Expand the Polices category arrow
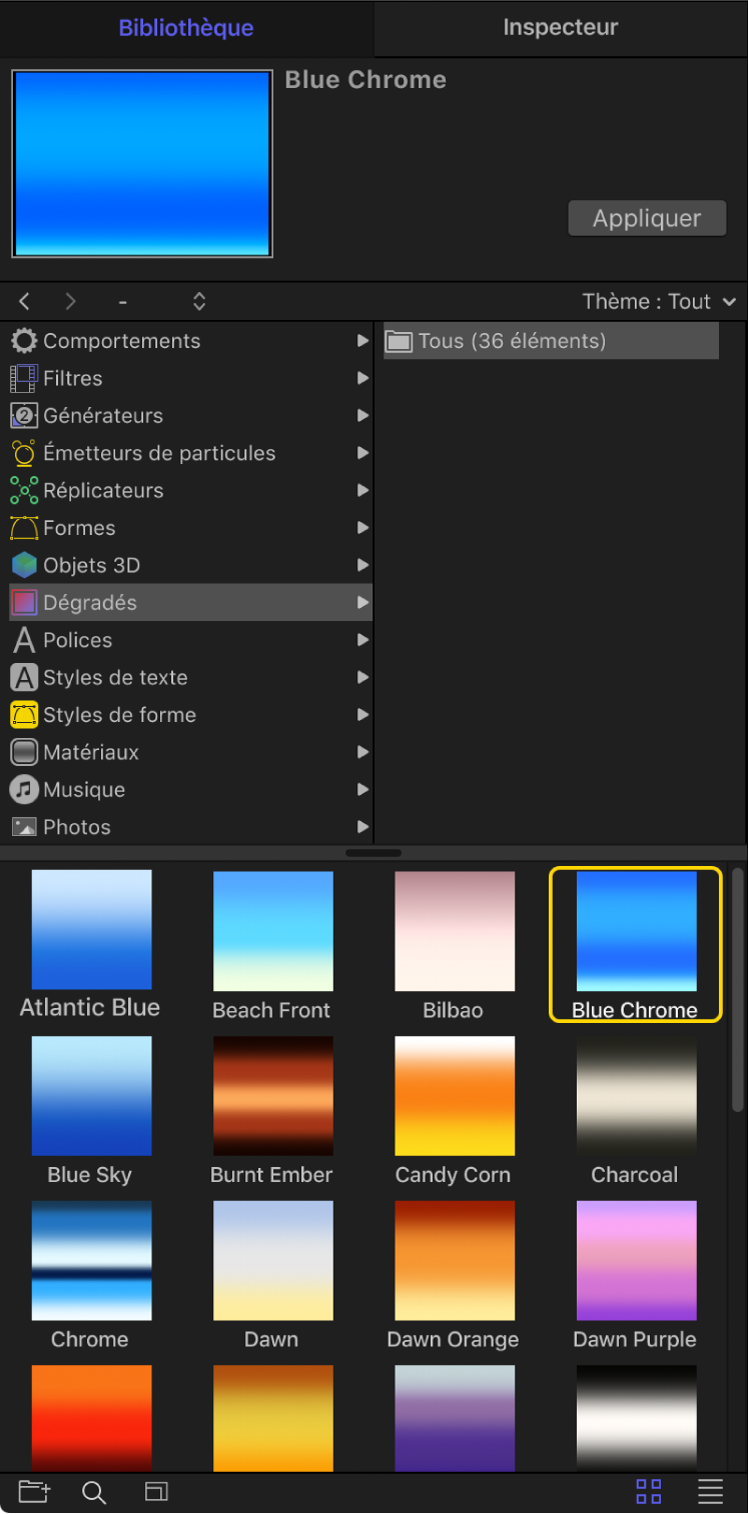748x1514 pixels. [362, 640]
